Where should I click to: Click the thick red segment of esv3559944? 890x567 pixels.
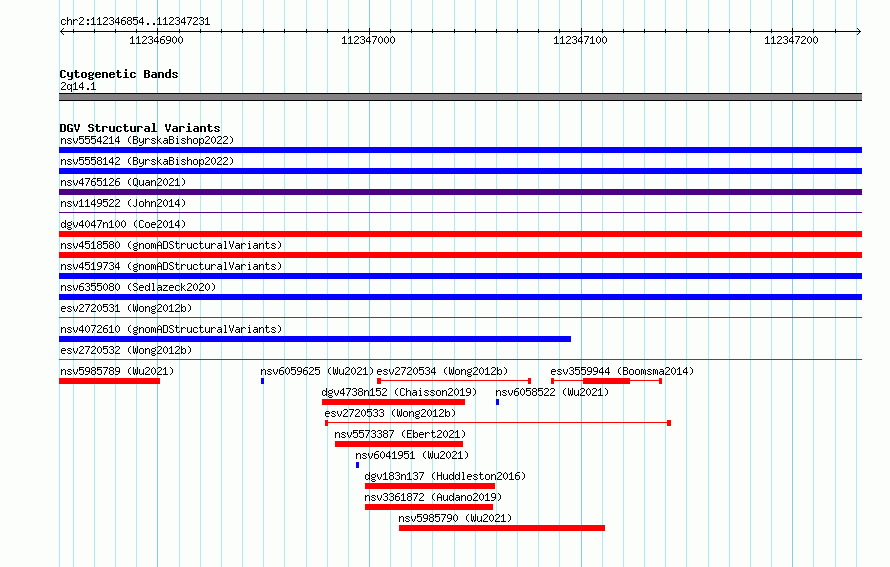(606, 381)
